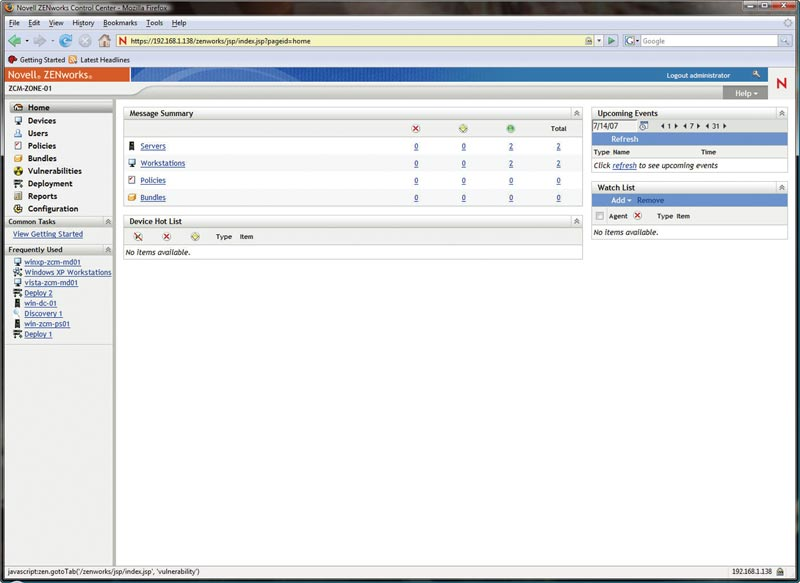
Task: Collapse the Frequently Used section
Action: tap(108, 250)
